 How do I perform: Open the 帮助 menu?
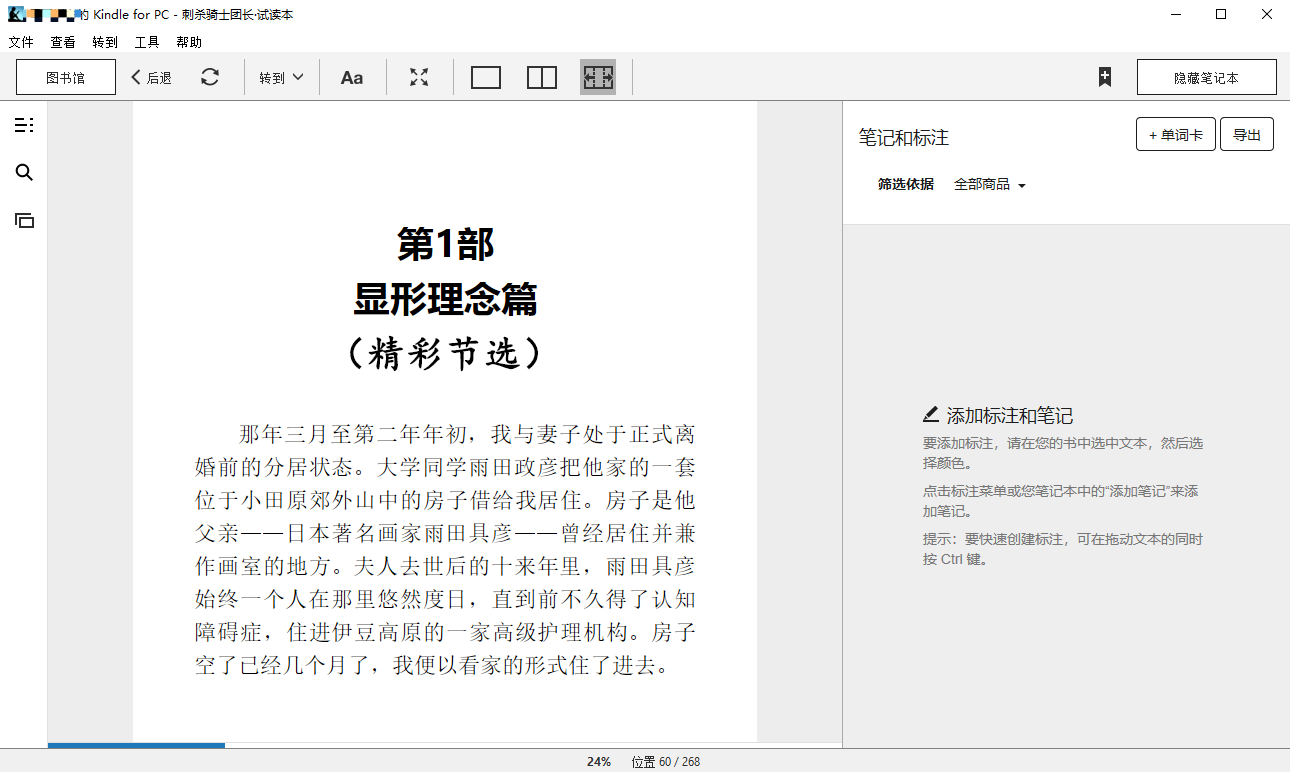pos(189,42)
